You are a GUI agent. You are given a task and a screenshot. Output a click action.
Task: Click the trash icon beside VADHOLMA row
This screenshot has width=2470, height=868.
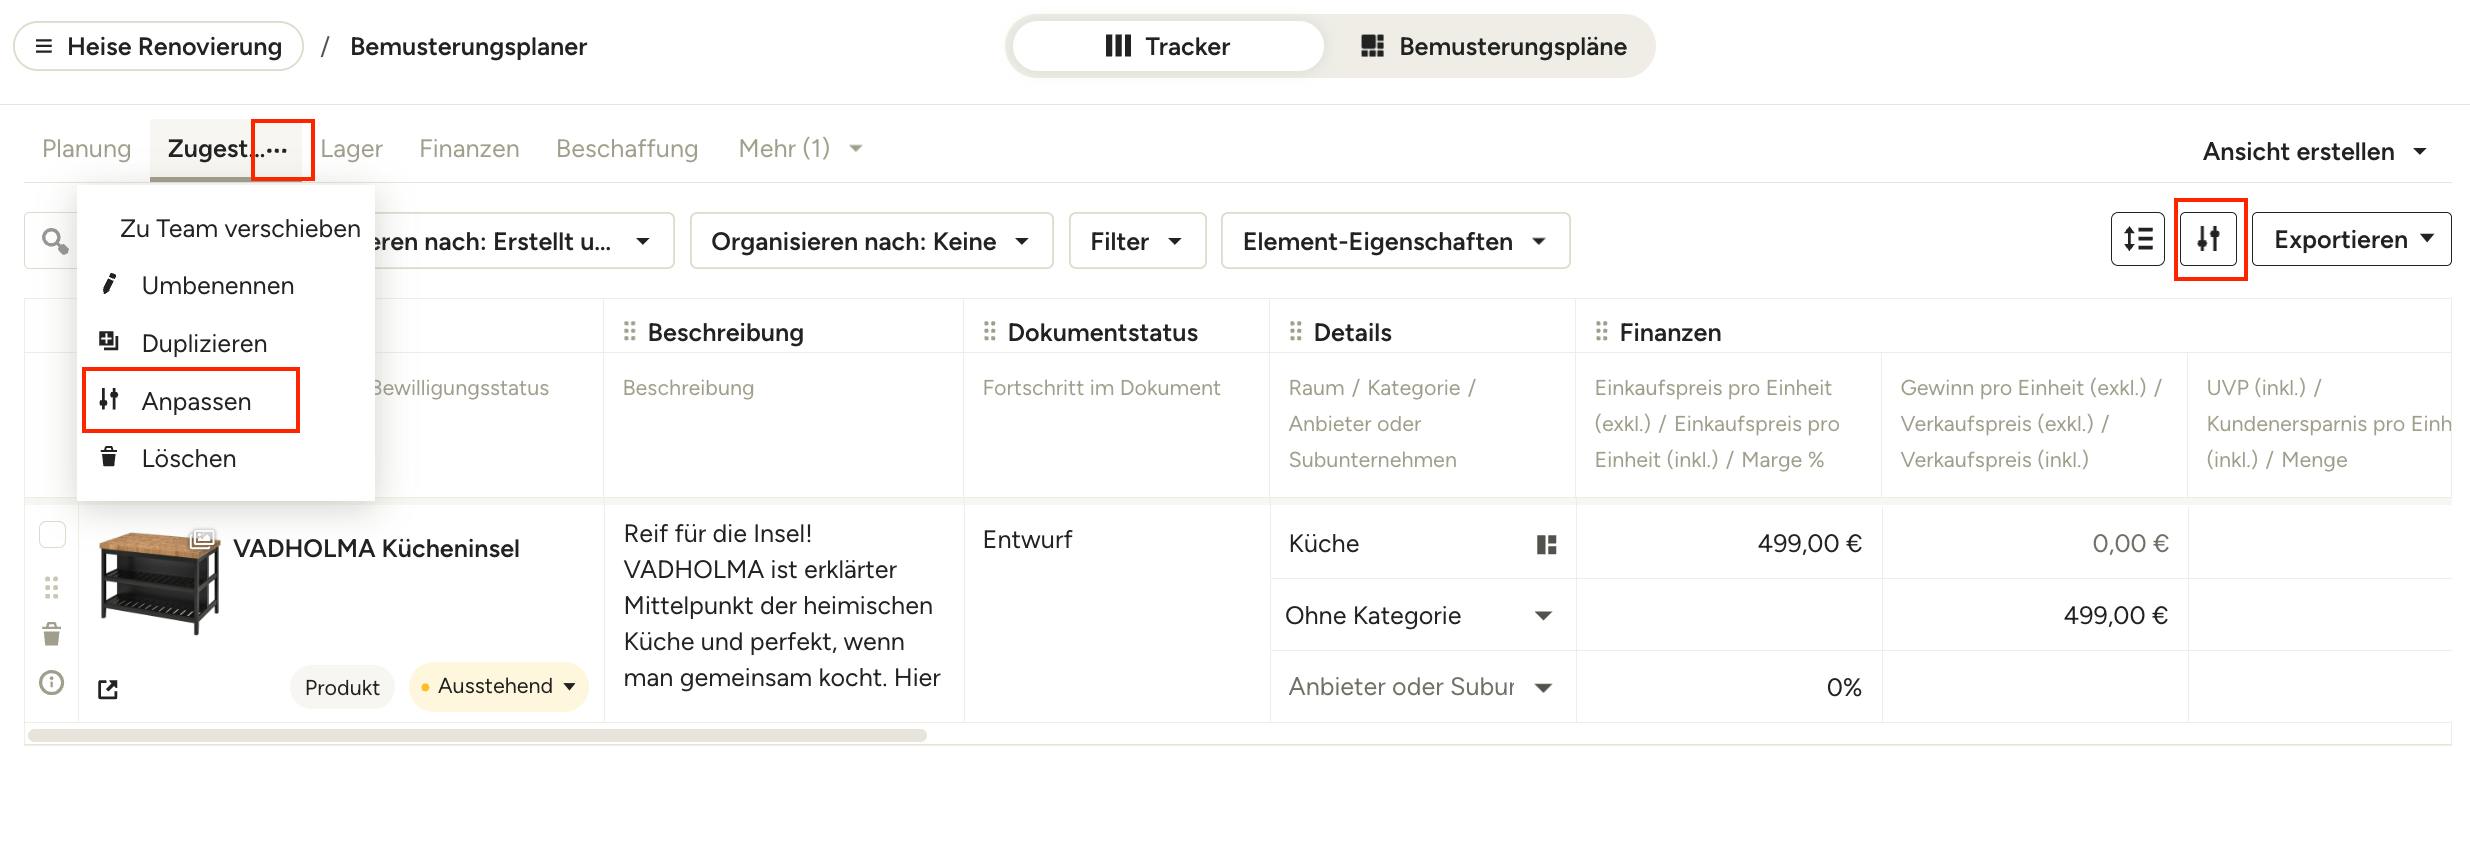click(x=52, y=634)
